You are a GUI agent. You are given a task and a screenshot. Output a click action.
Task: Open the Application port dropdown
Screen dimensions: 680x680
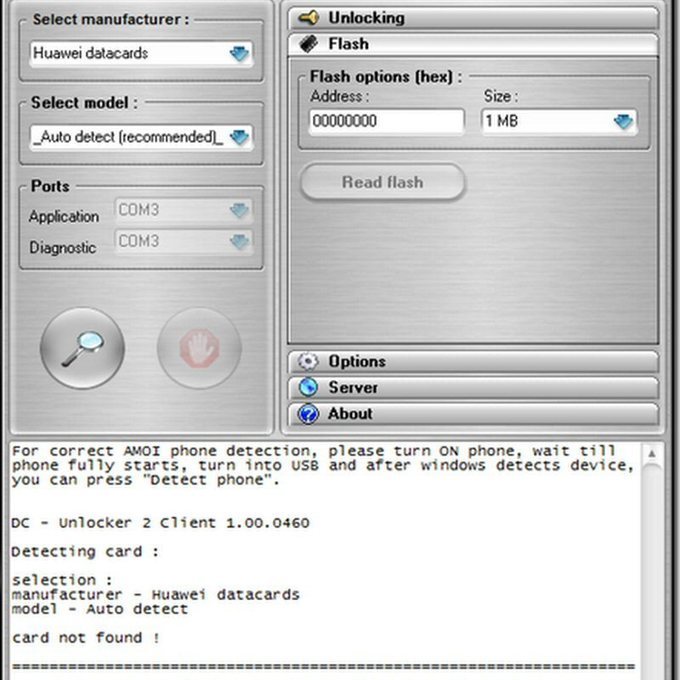pyautogui.click(x=238, y=211)
